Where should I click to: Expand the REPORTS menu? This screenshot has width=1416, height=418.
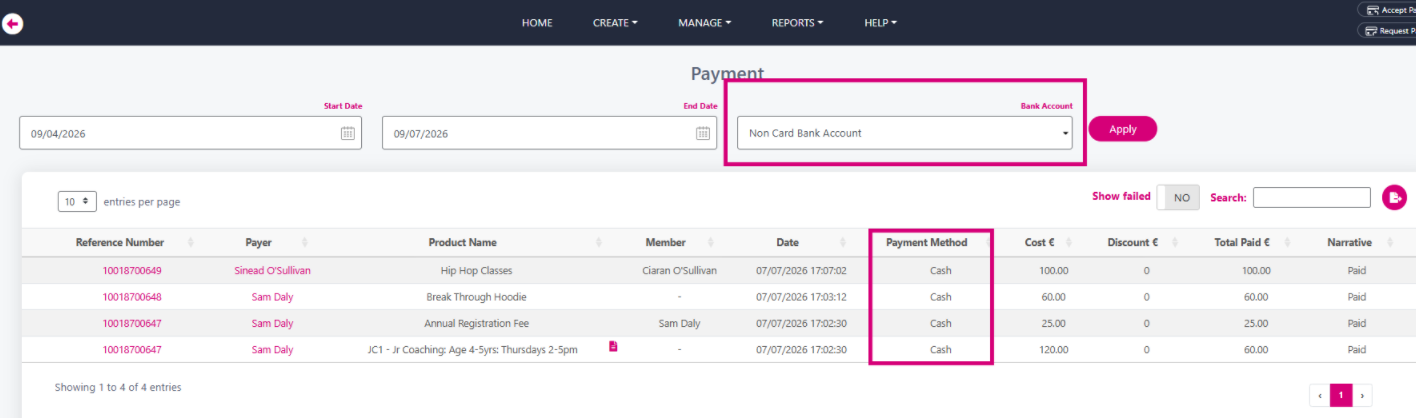click(x=797, y=23)
